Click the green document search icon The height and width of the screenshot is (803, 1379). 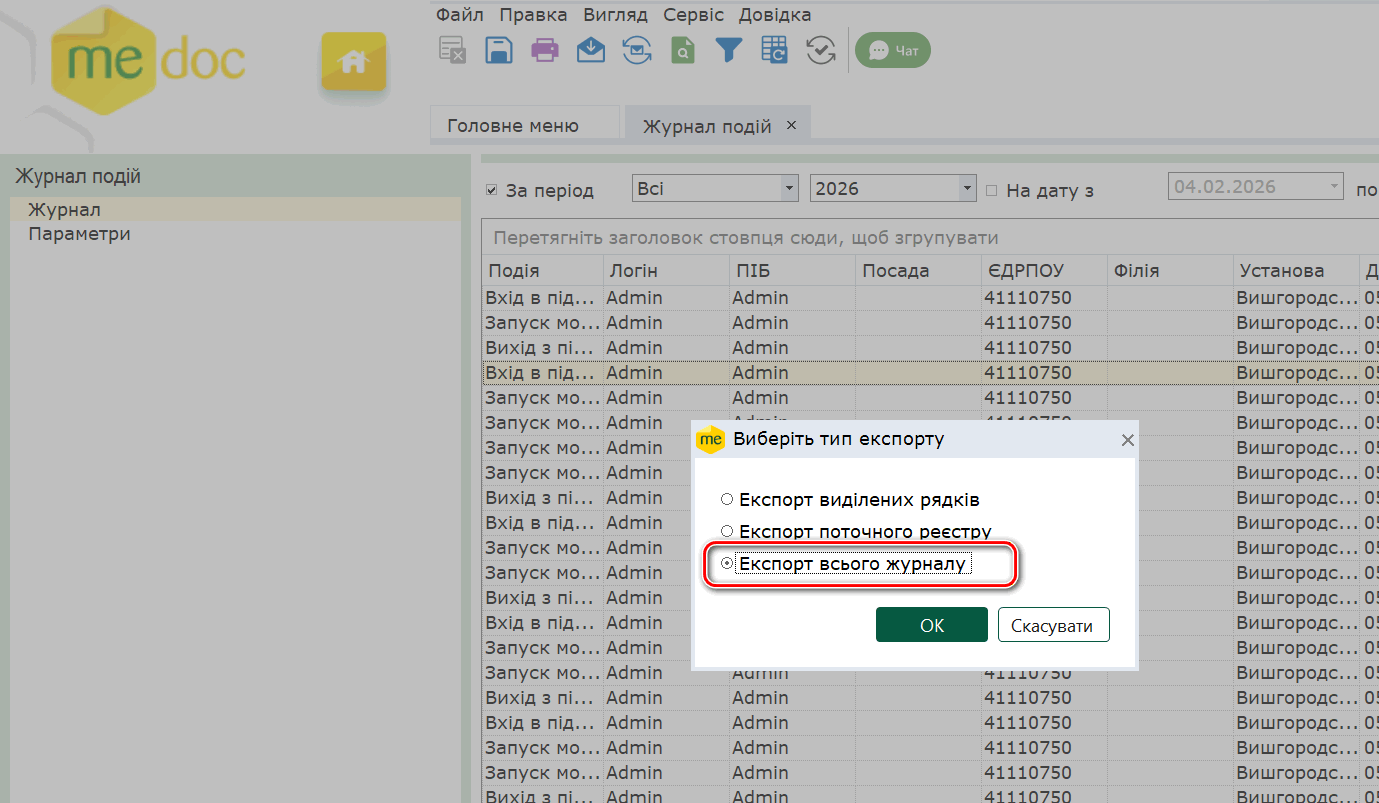point(683,50)
